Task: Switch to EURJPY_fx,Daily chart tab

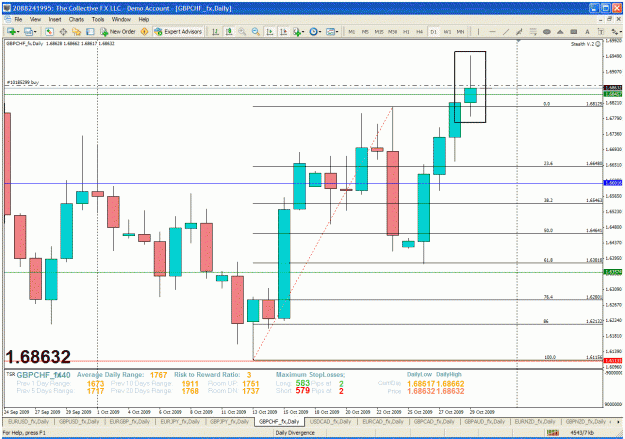Action: coord(180,421)
